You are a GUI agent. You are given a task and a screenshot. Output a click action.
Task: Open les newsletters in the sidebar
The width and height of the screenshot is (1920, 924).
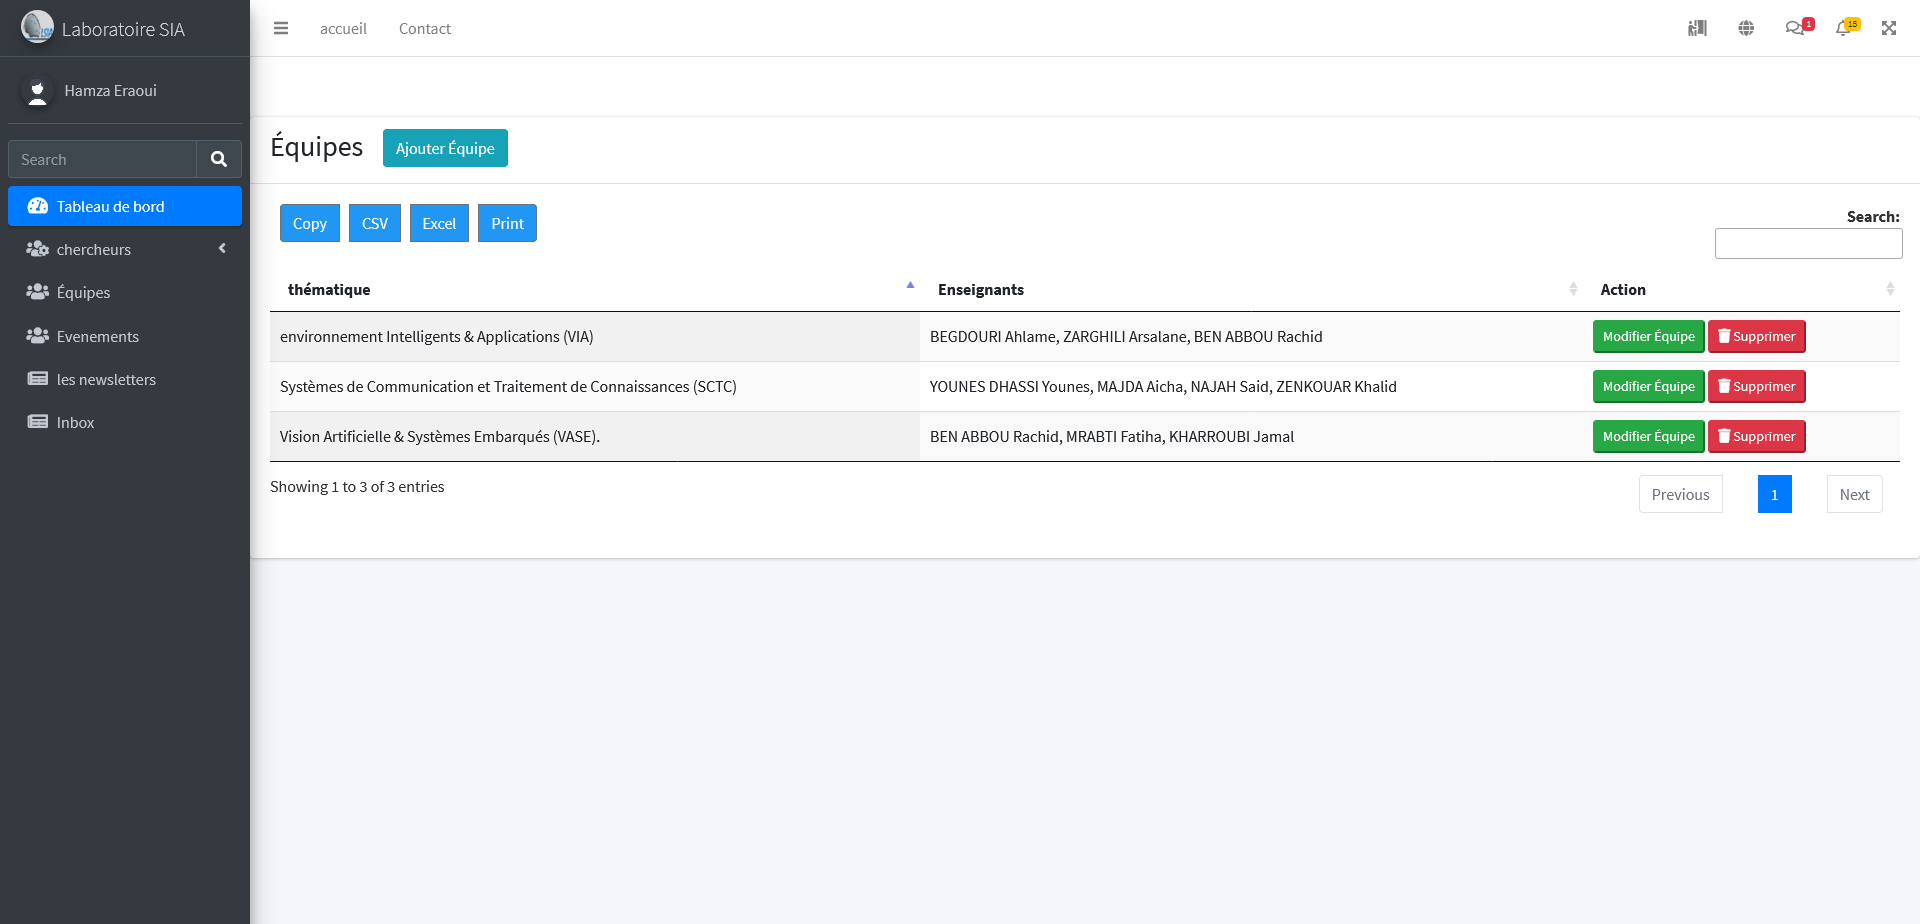click(125, 379)
